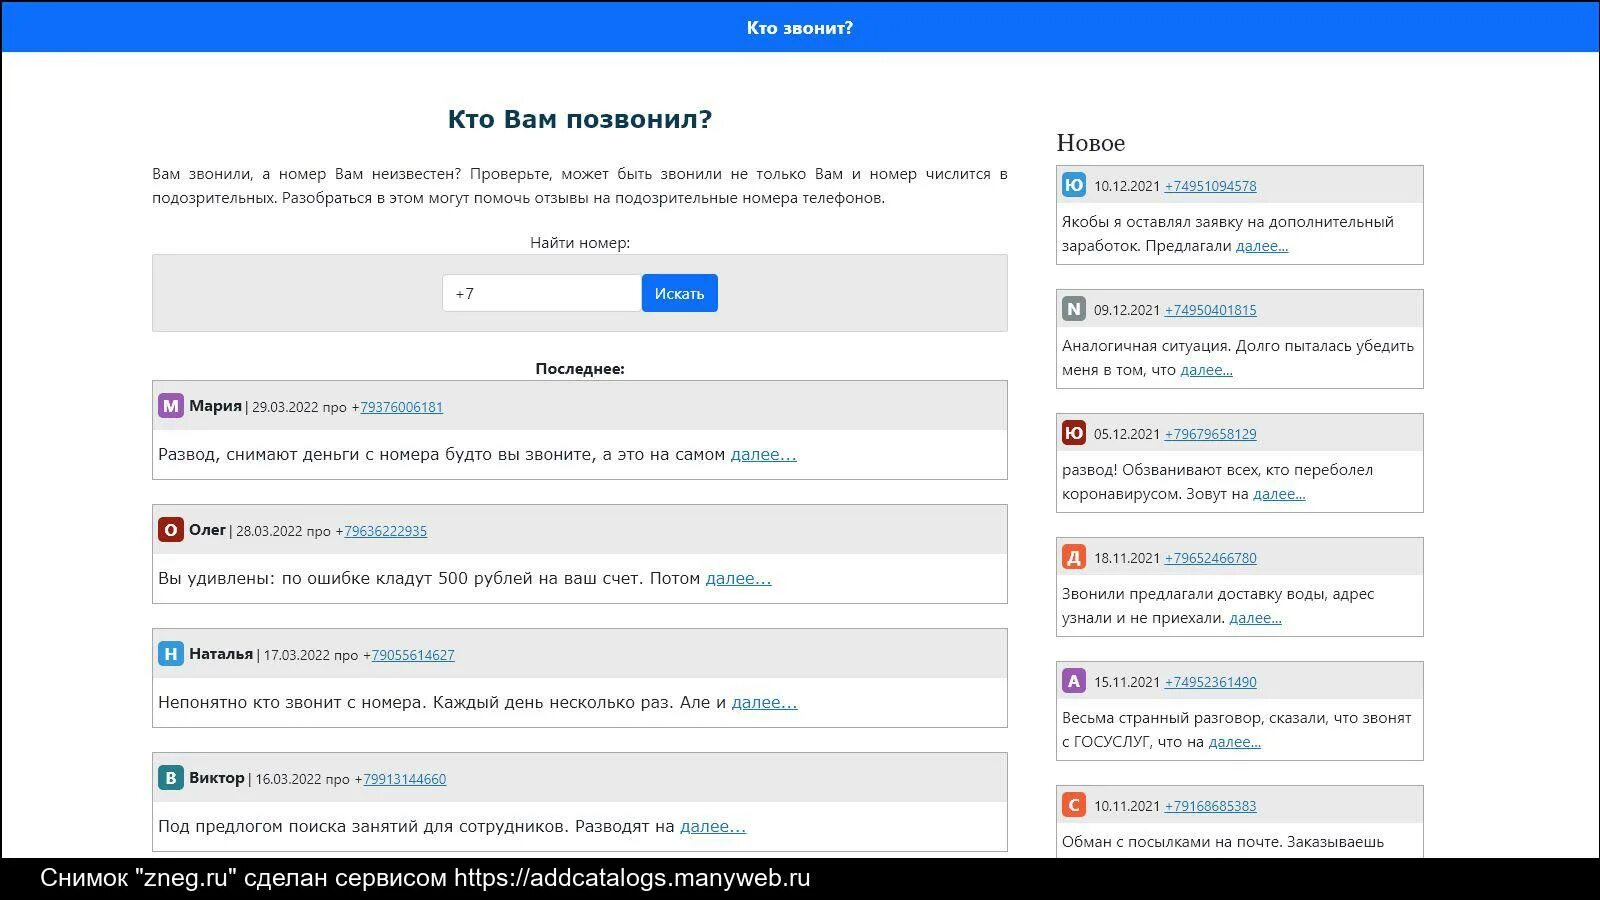Open sidebar number +79168685383

(x=1210, y=806)
